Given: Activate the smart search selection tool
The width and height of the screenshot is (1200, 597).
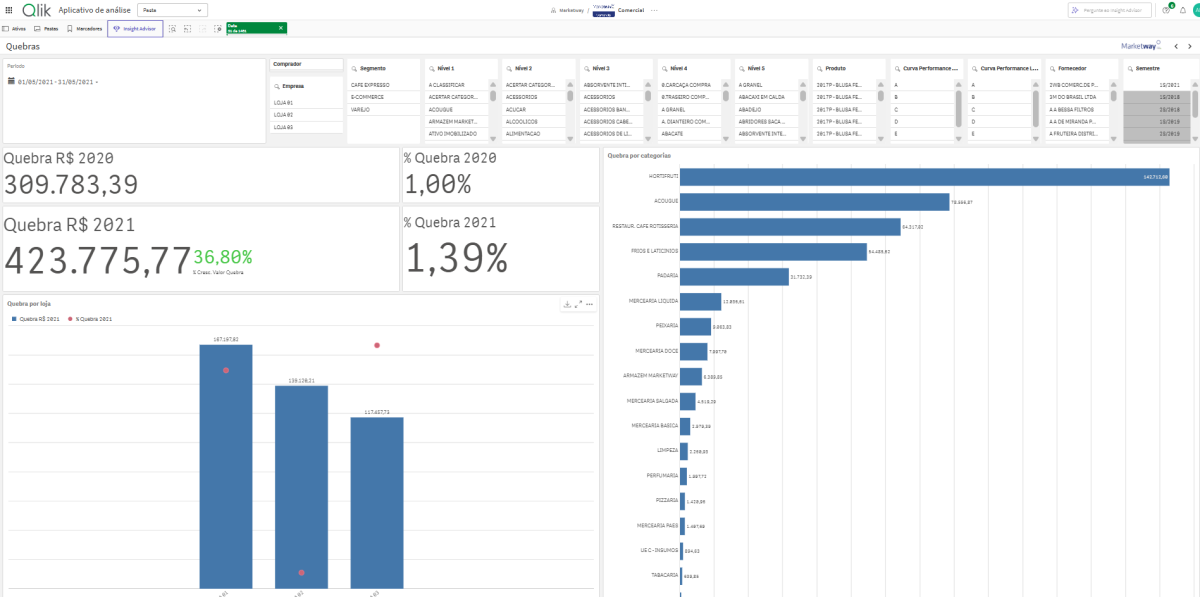Looking at the screenshot, I should pos(173,29).
